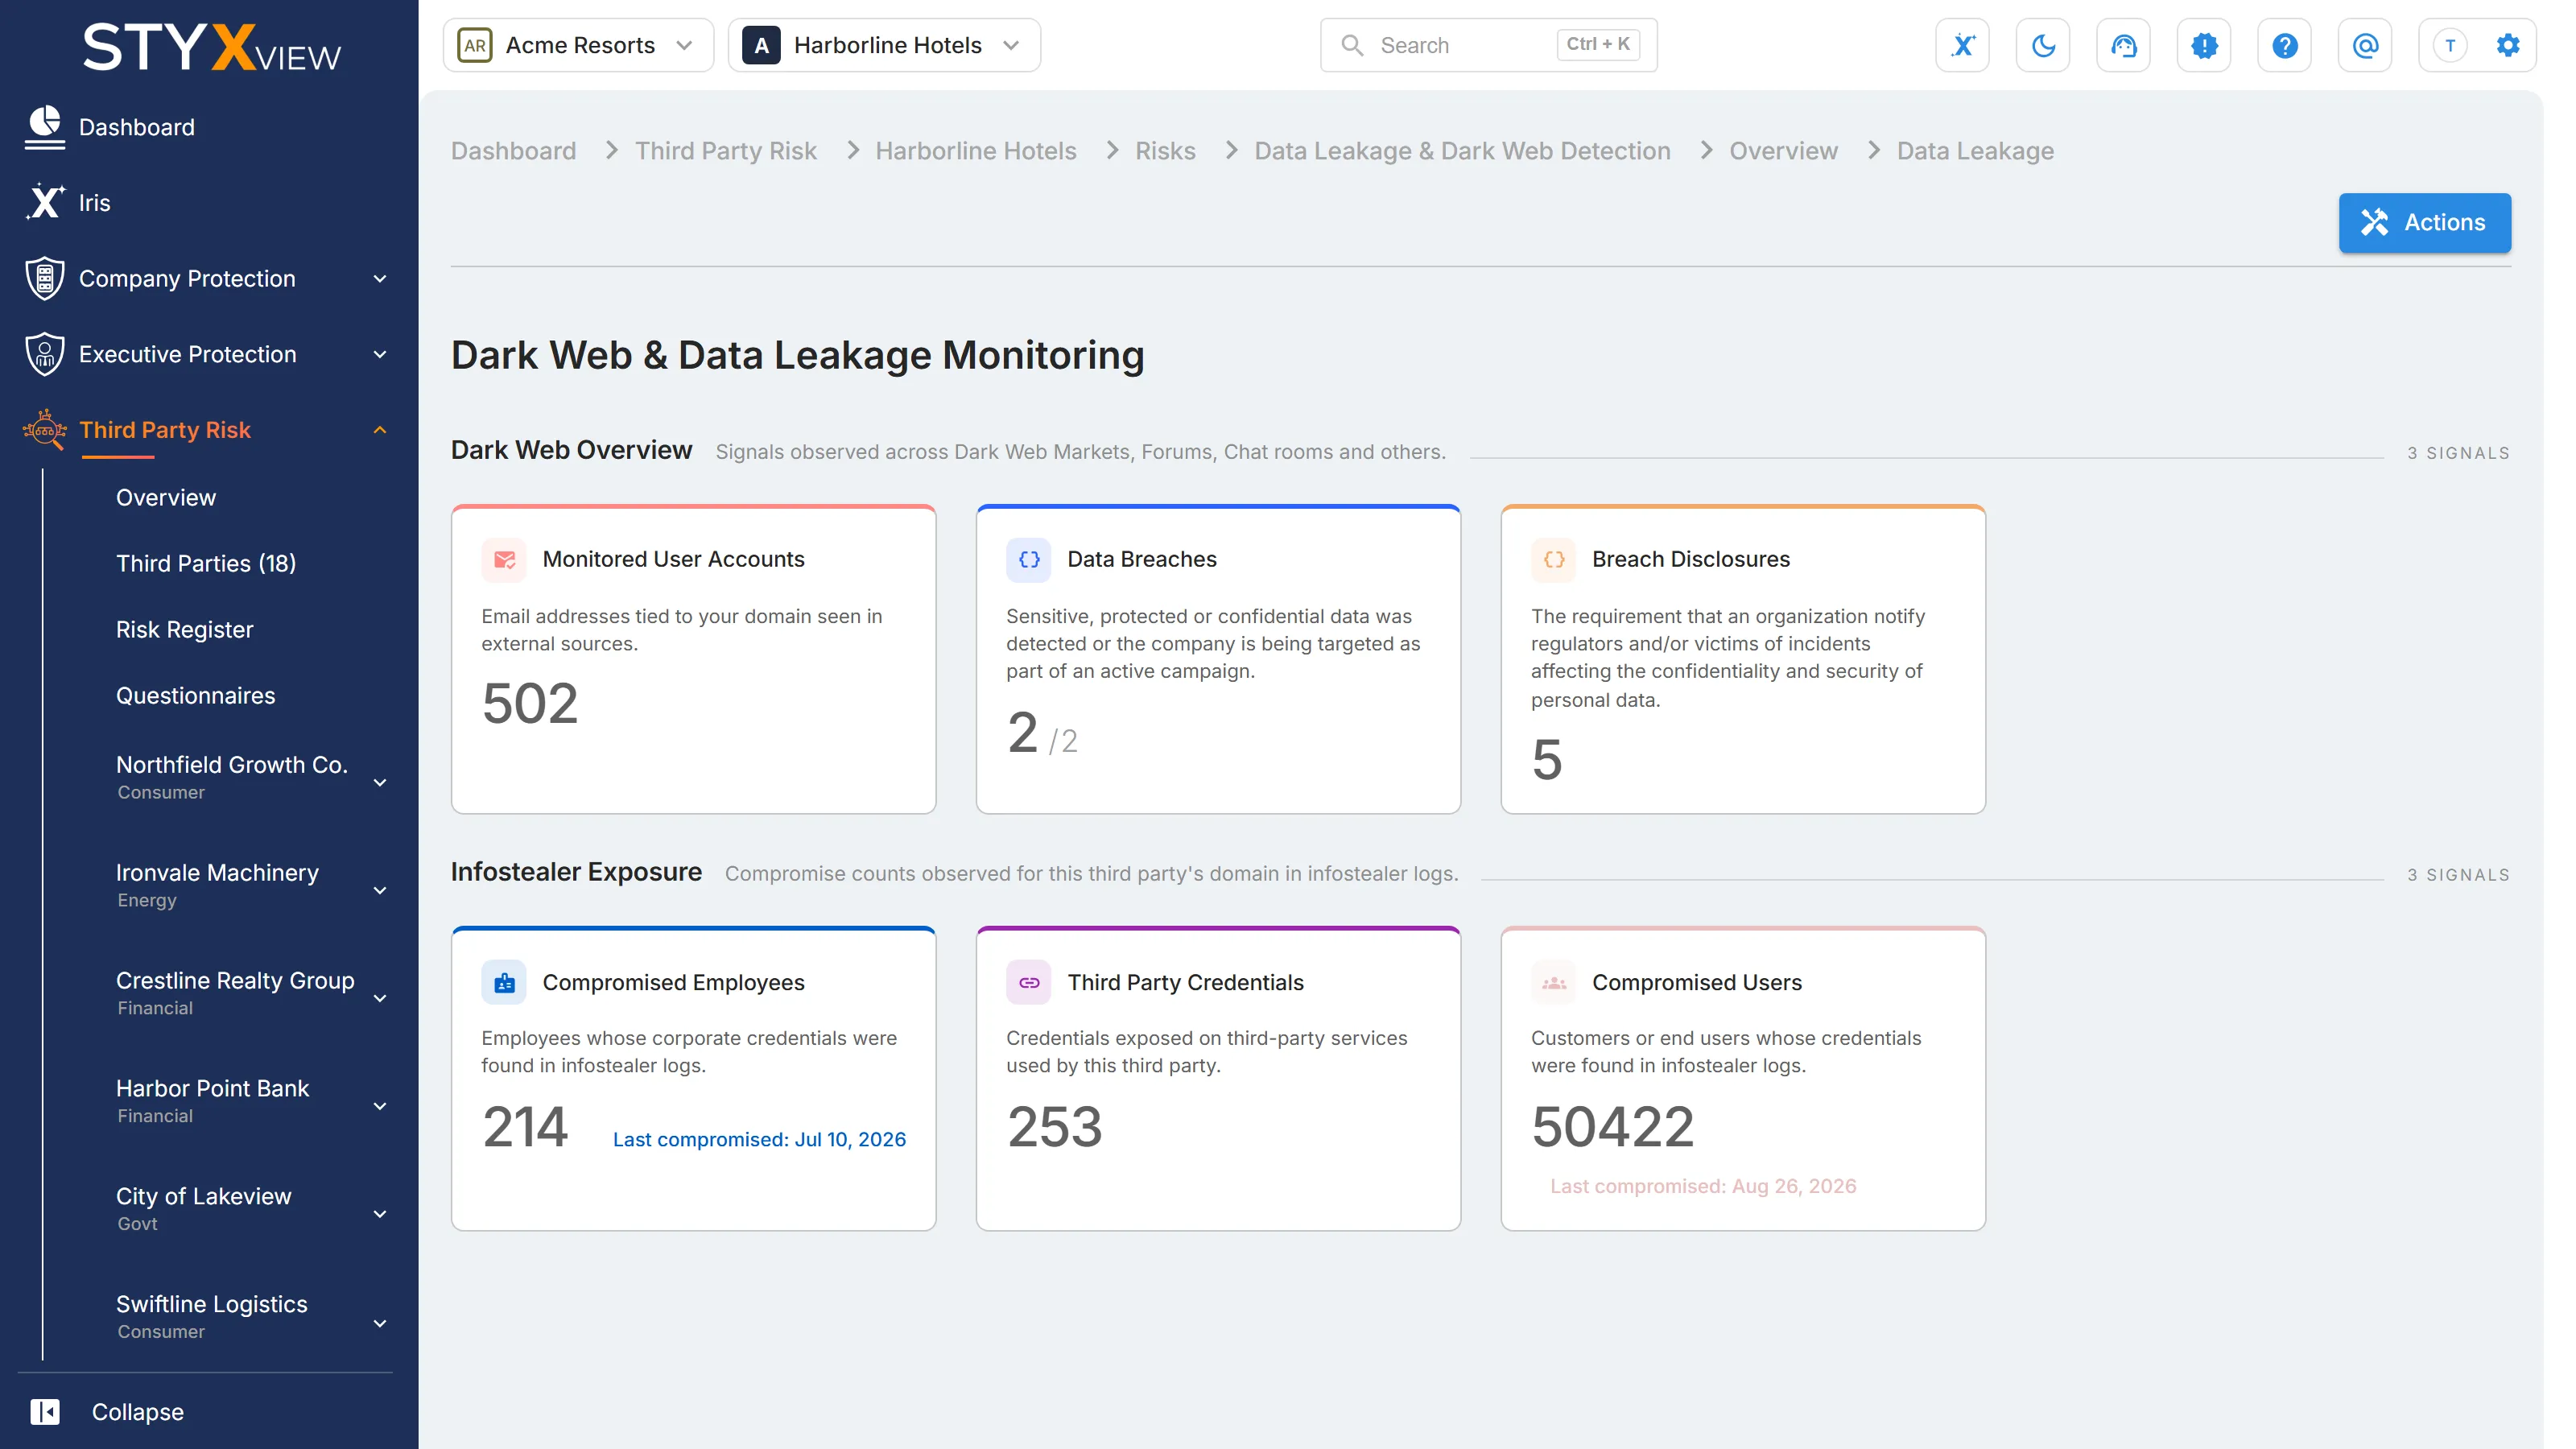This screenshot has height=1449, width=2576.
Task: Toggle dark mode moon icon
Action: tap(2043, 45)
